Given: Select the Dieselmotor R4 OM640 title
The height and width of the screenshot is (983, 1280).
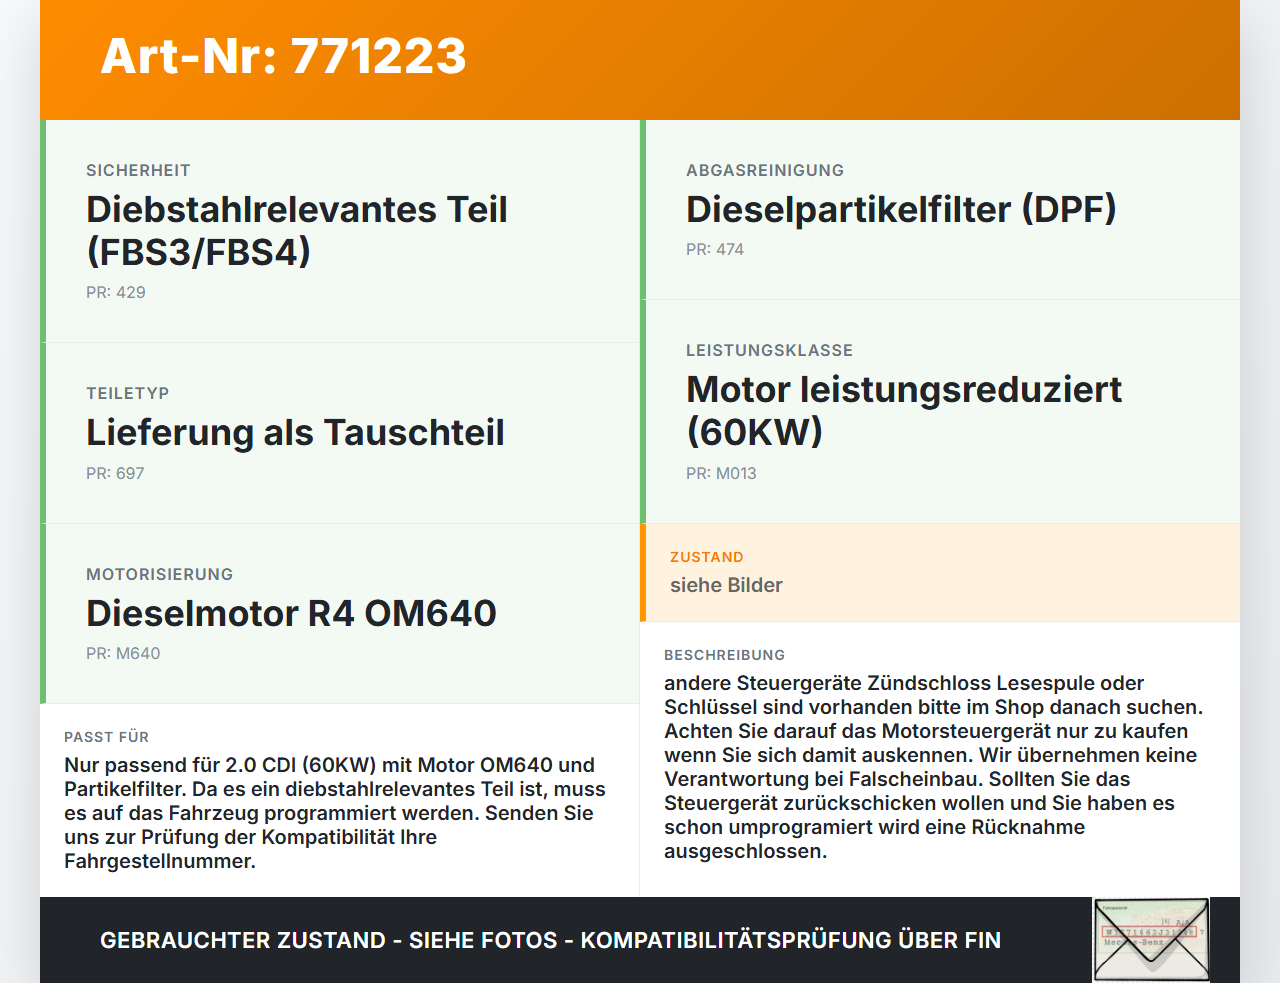Looking at the screenshot, I should 291,613.
